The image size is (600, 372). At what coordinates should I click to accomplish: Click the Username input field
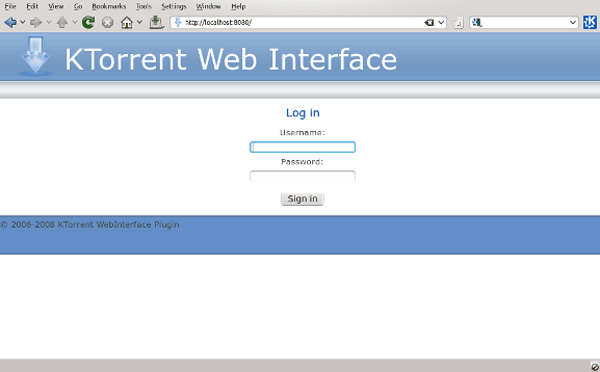tap(303, 147)
